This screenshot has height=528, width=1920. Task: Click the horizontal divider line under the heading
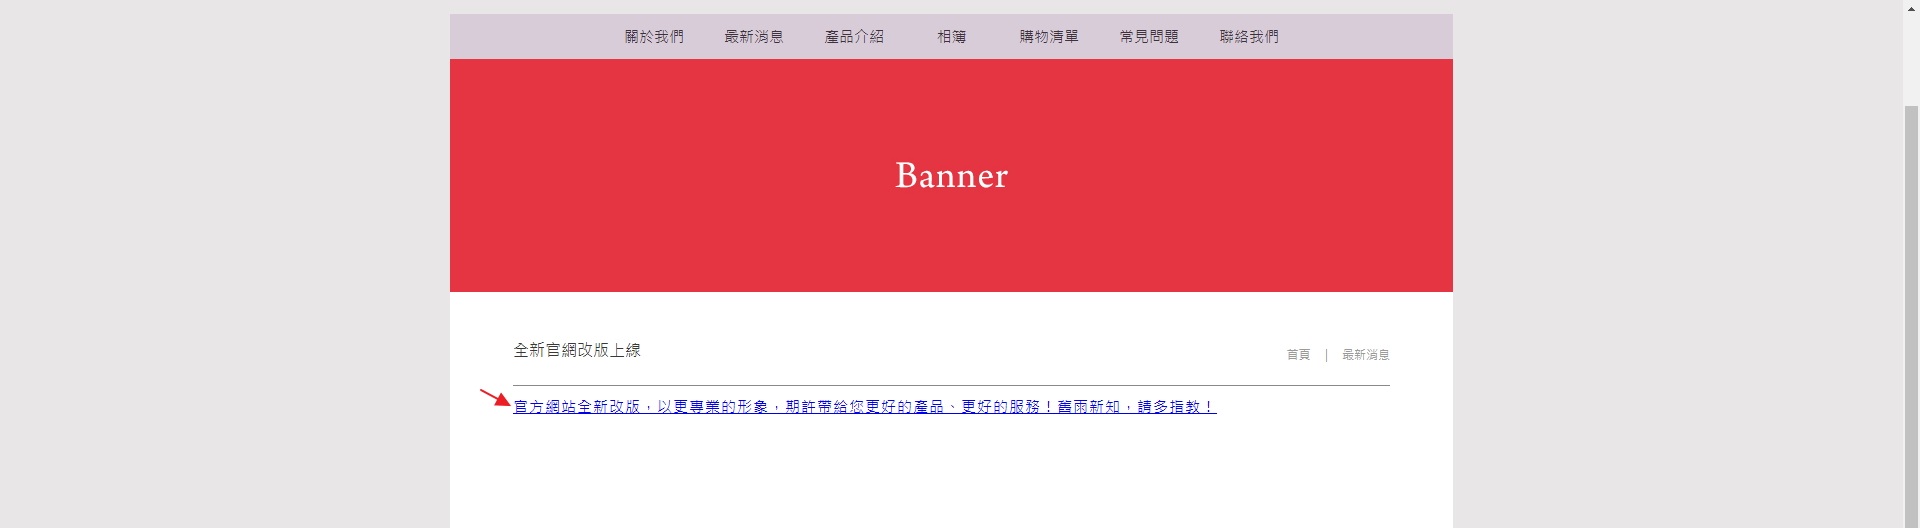(950, 385)
